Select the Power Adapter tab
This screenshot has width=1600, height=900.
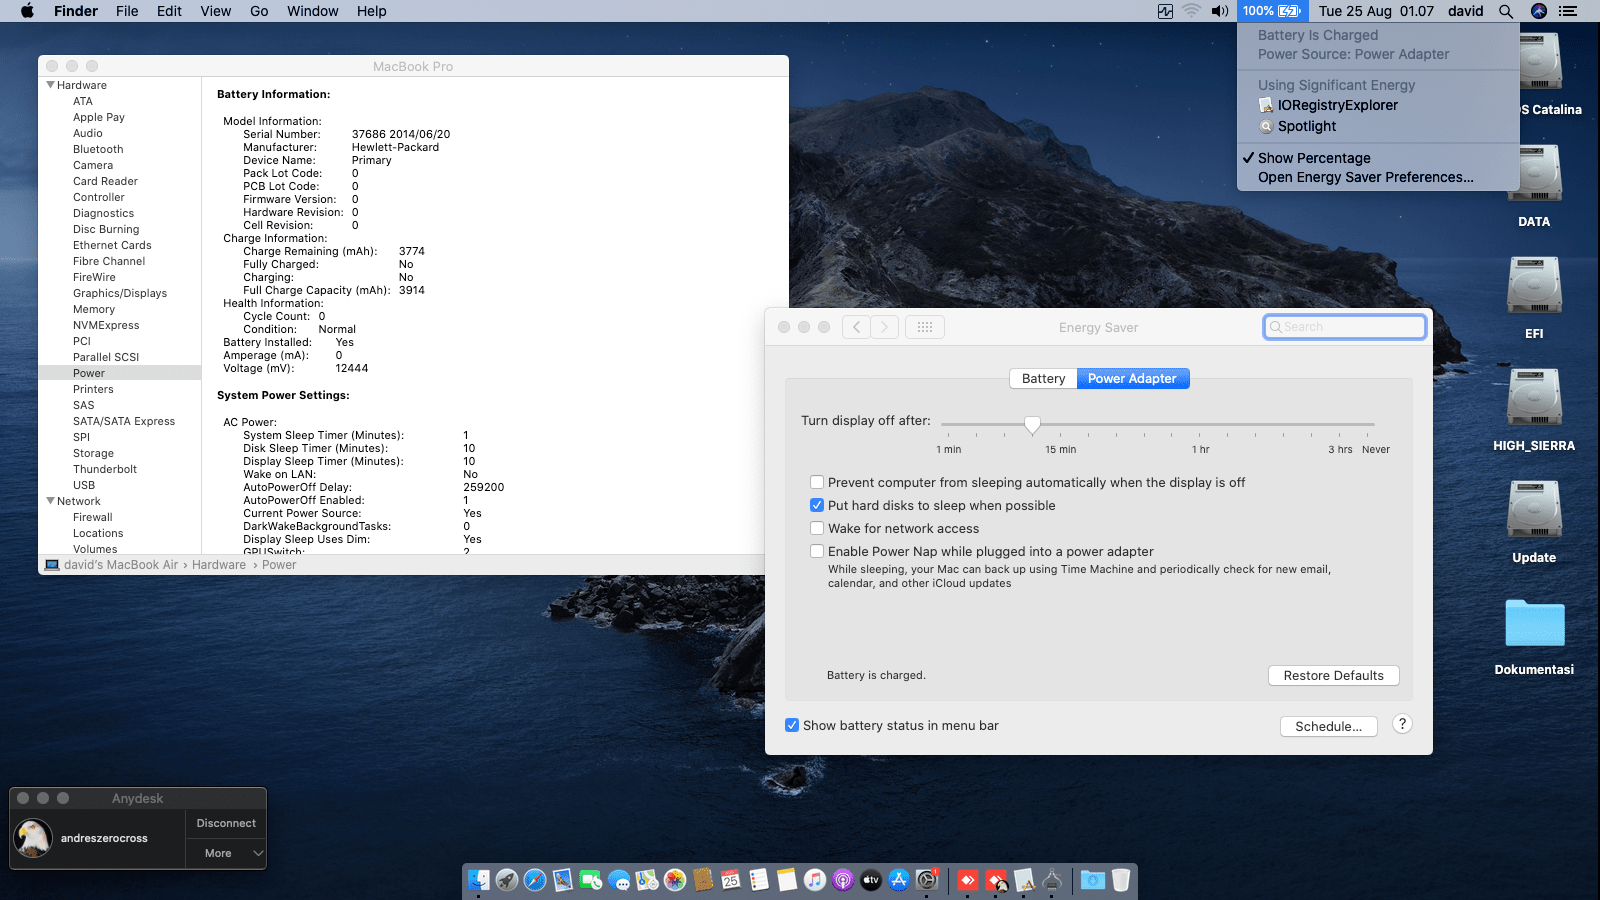point(1132,378)
